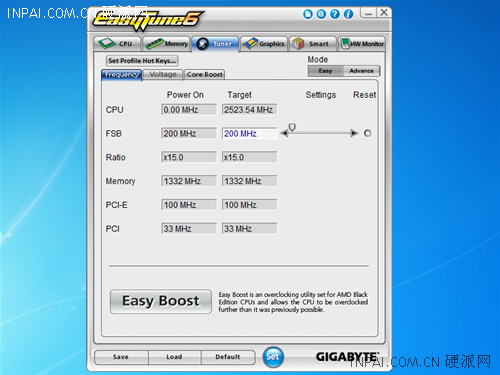Open the Graphics tab
The width and height of the screenshot is (500, 375).
pos(264,44)
